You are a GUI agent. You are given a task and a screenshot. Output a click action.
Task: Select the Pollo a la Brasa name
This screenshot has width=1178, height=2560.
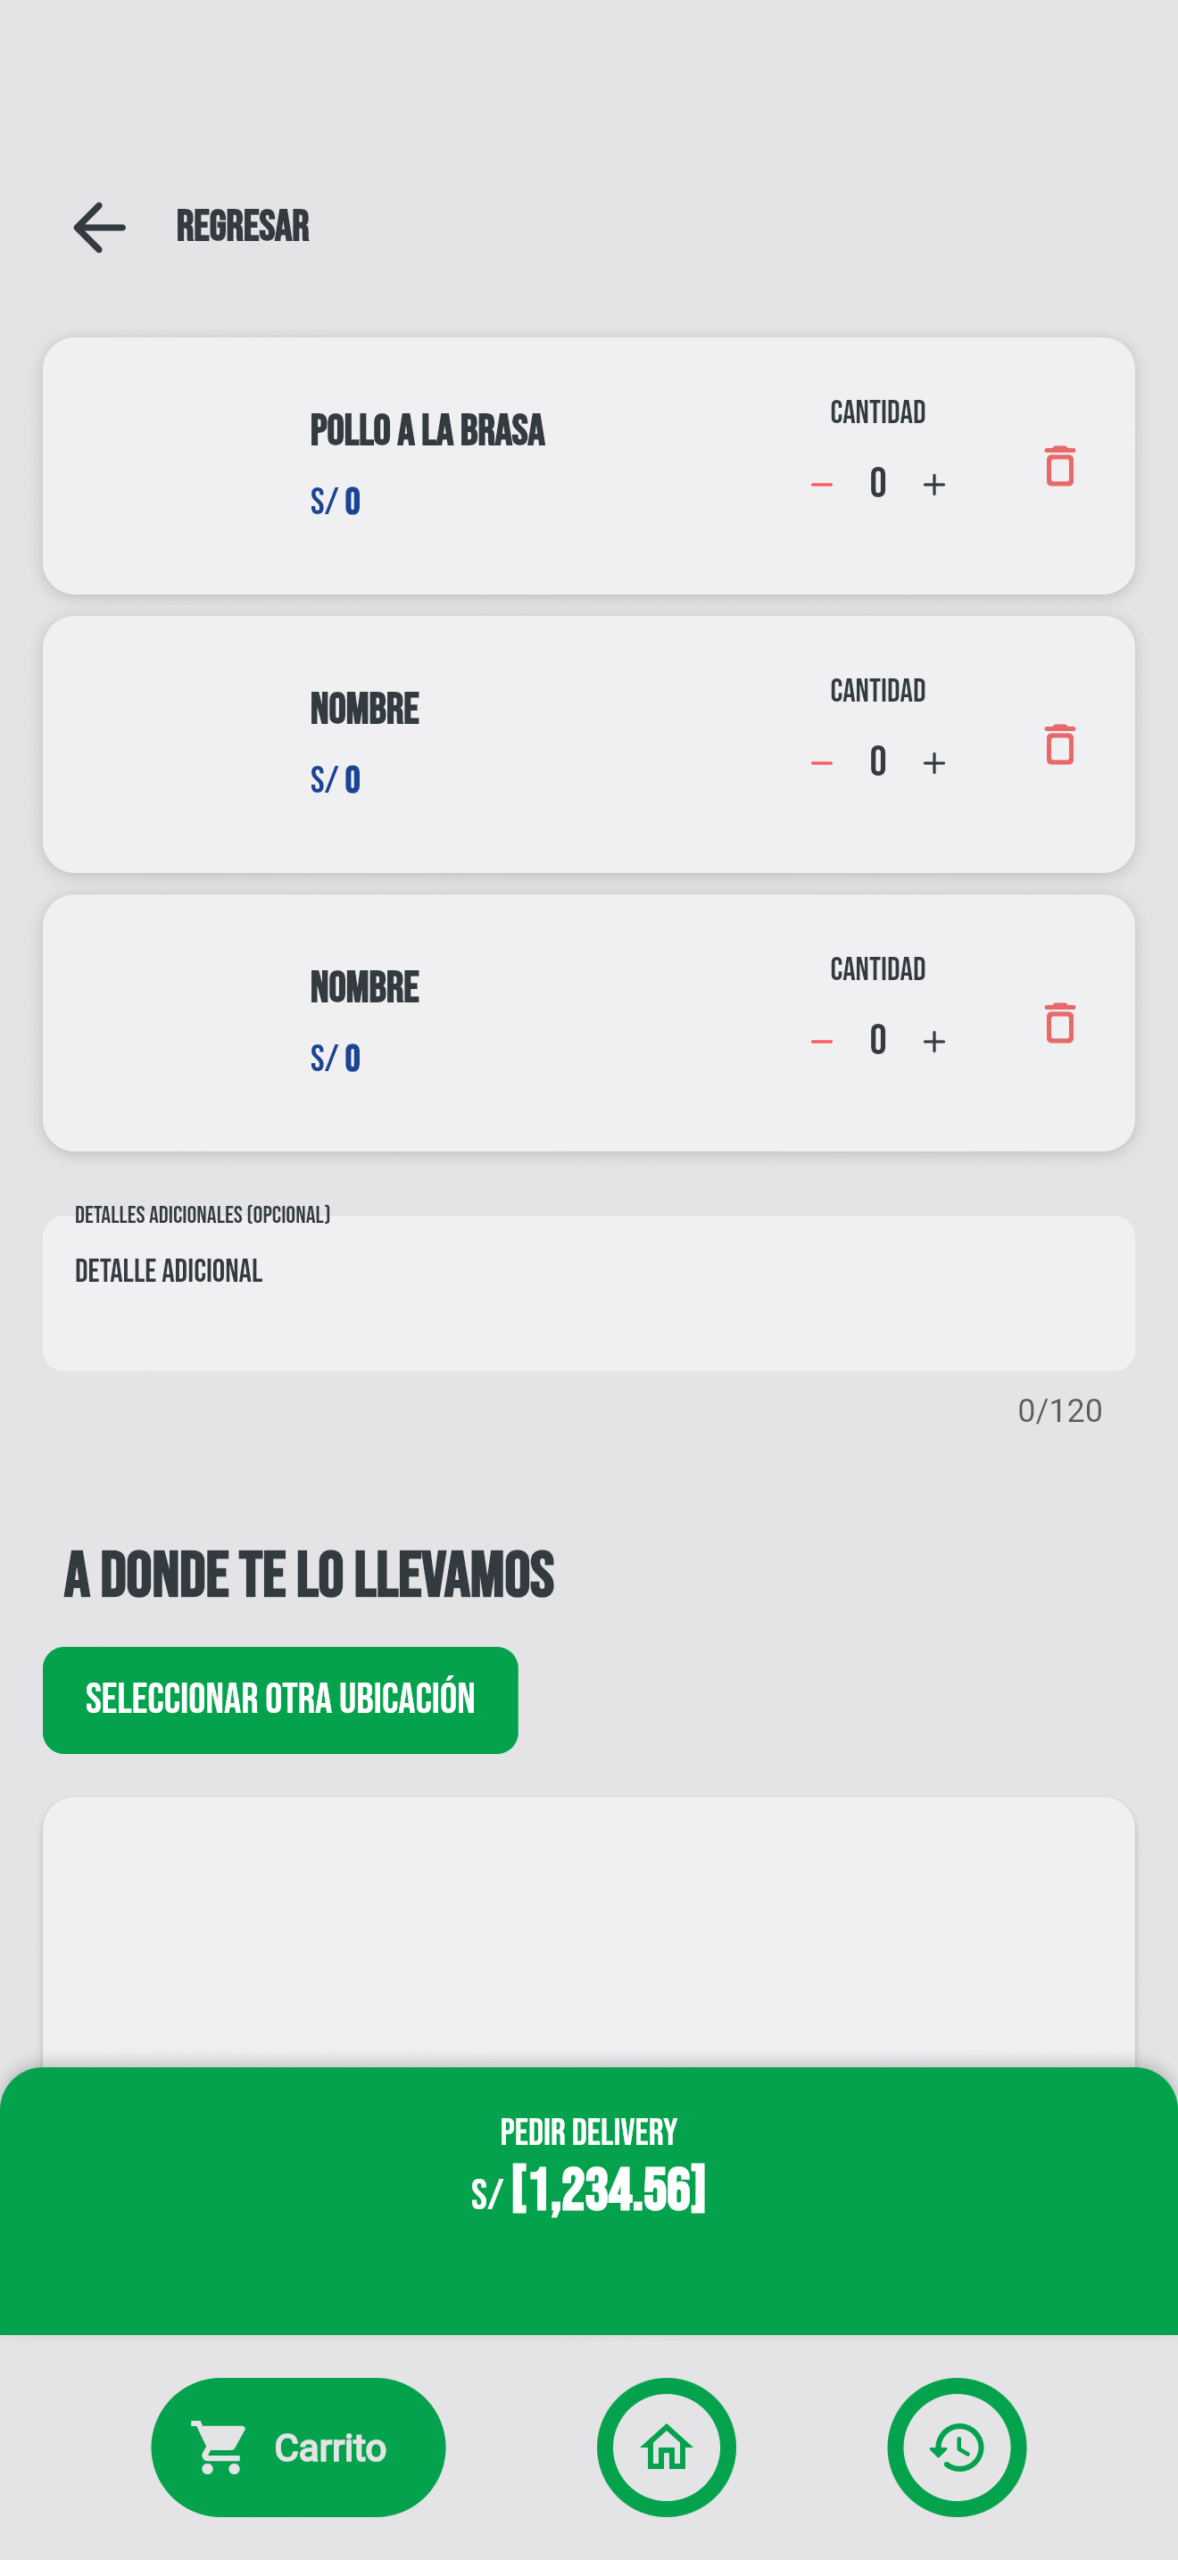click(427, 431)
